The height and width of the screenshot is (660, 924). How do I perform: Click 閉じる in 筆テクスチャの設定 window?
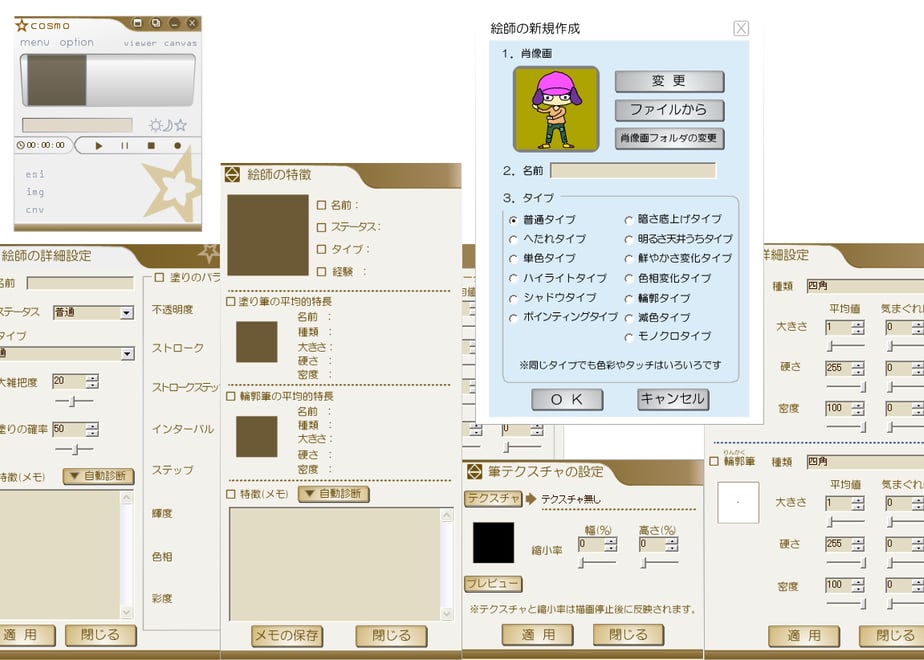[628, 635]
